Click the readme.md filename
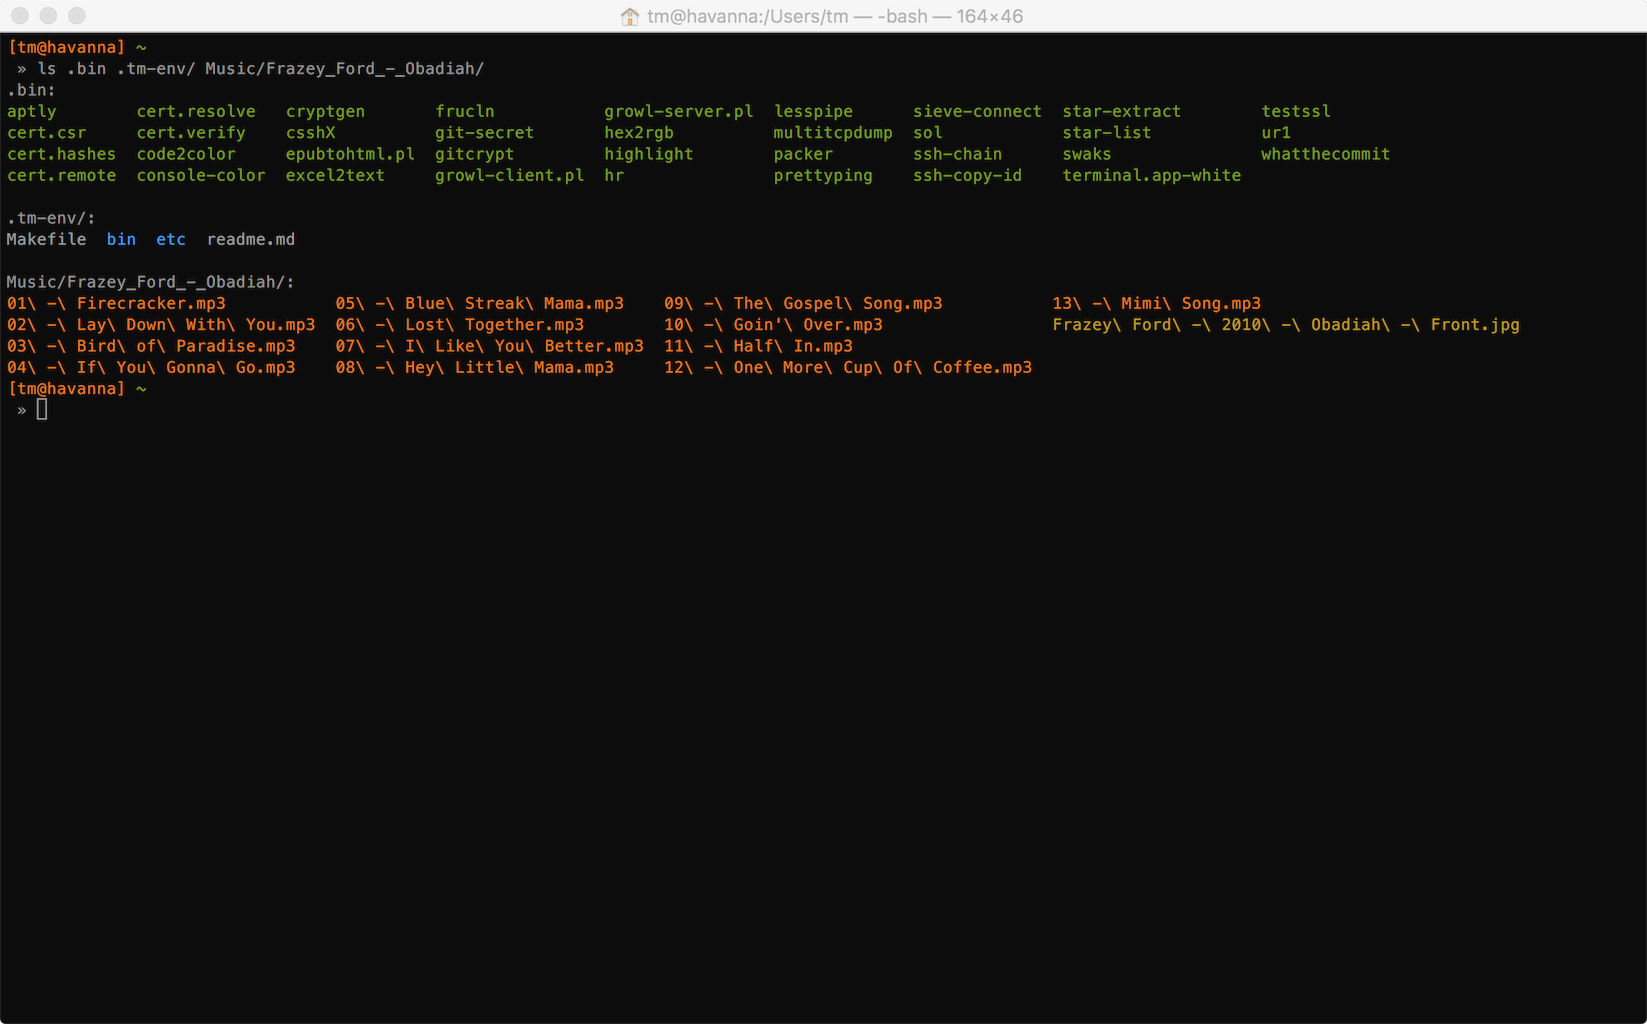This screenshot has height=1024, width=1647. 250,239
